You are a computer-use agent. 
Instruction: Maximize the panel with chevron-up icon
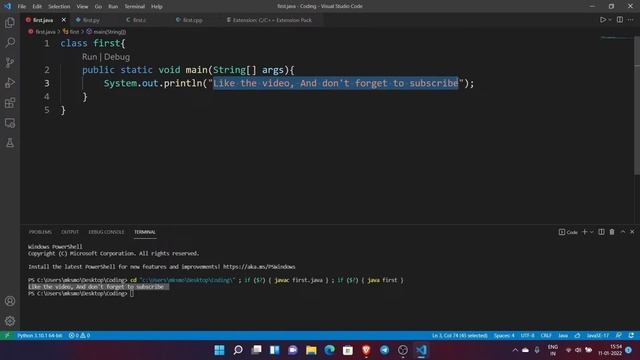tap(623, 232)
